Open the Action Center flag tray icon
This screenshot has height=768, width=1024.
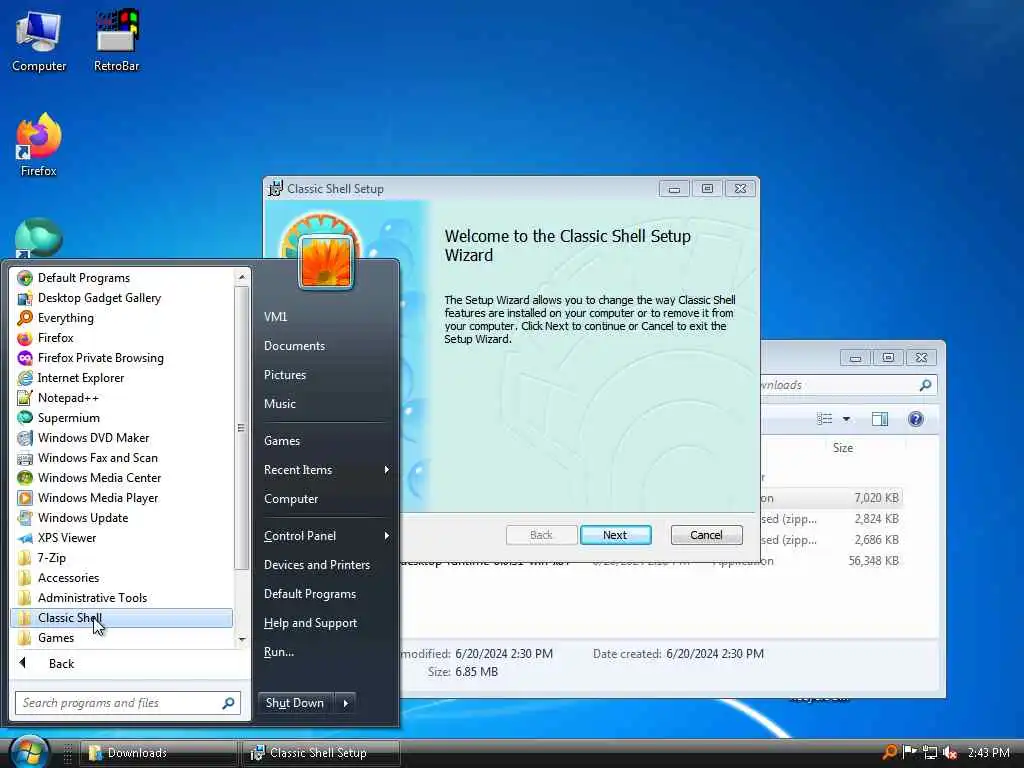(x=909, y=752)
